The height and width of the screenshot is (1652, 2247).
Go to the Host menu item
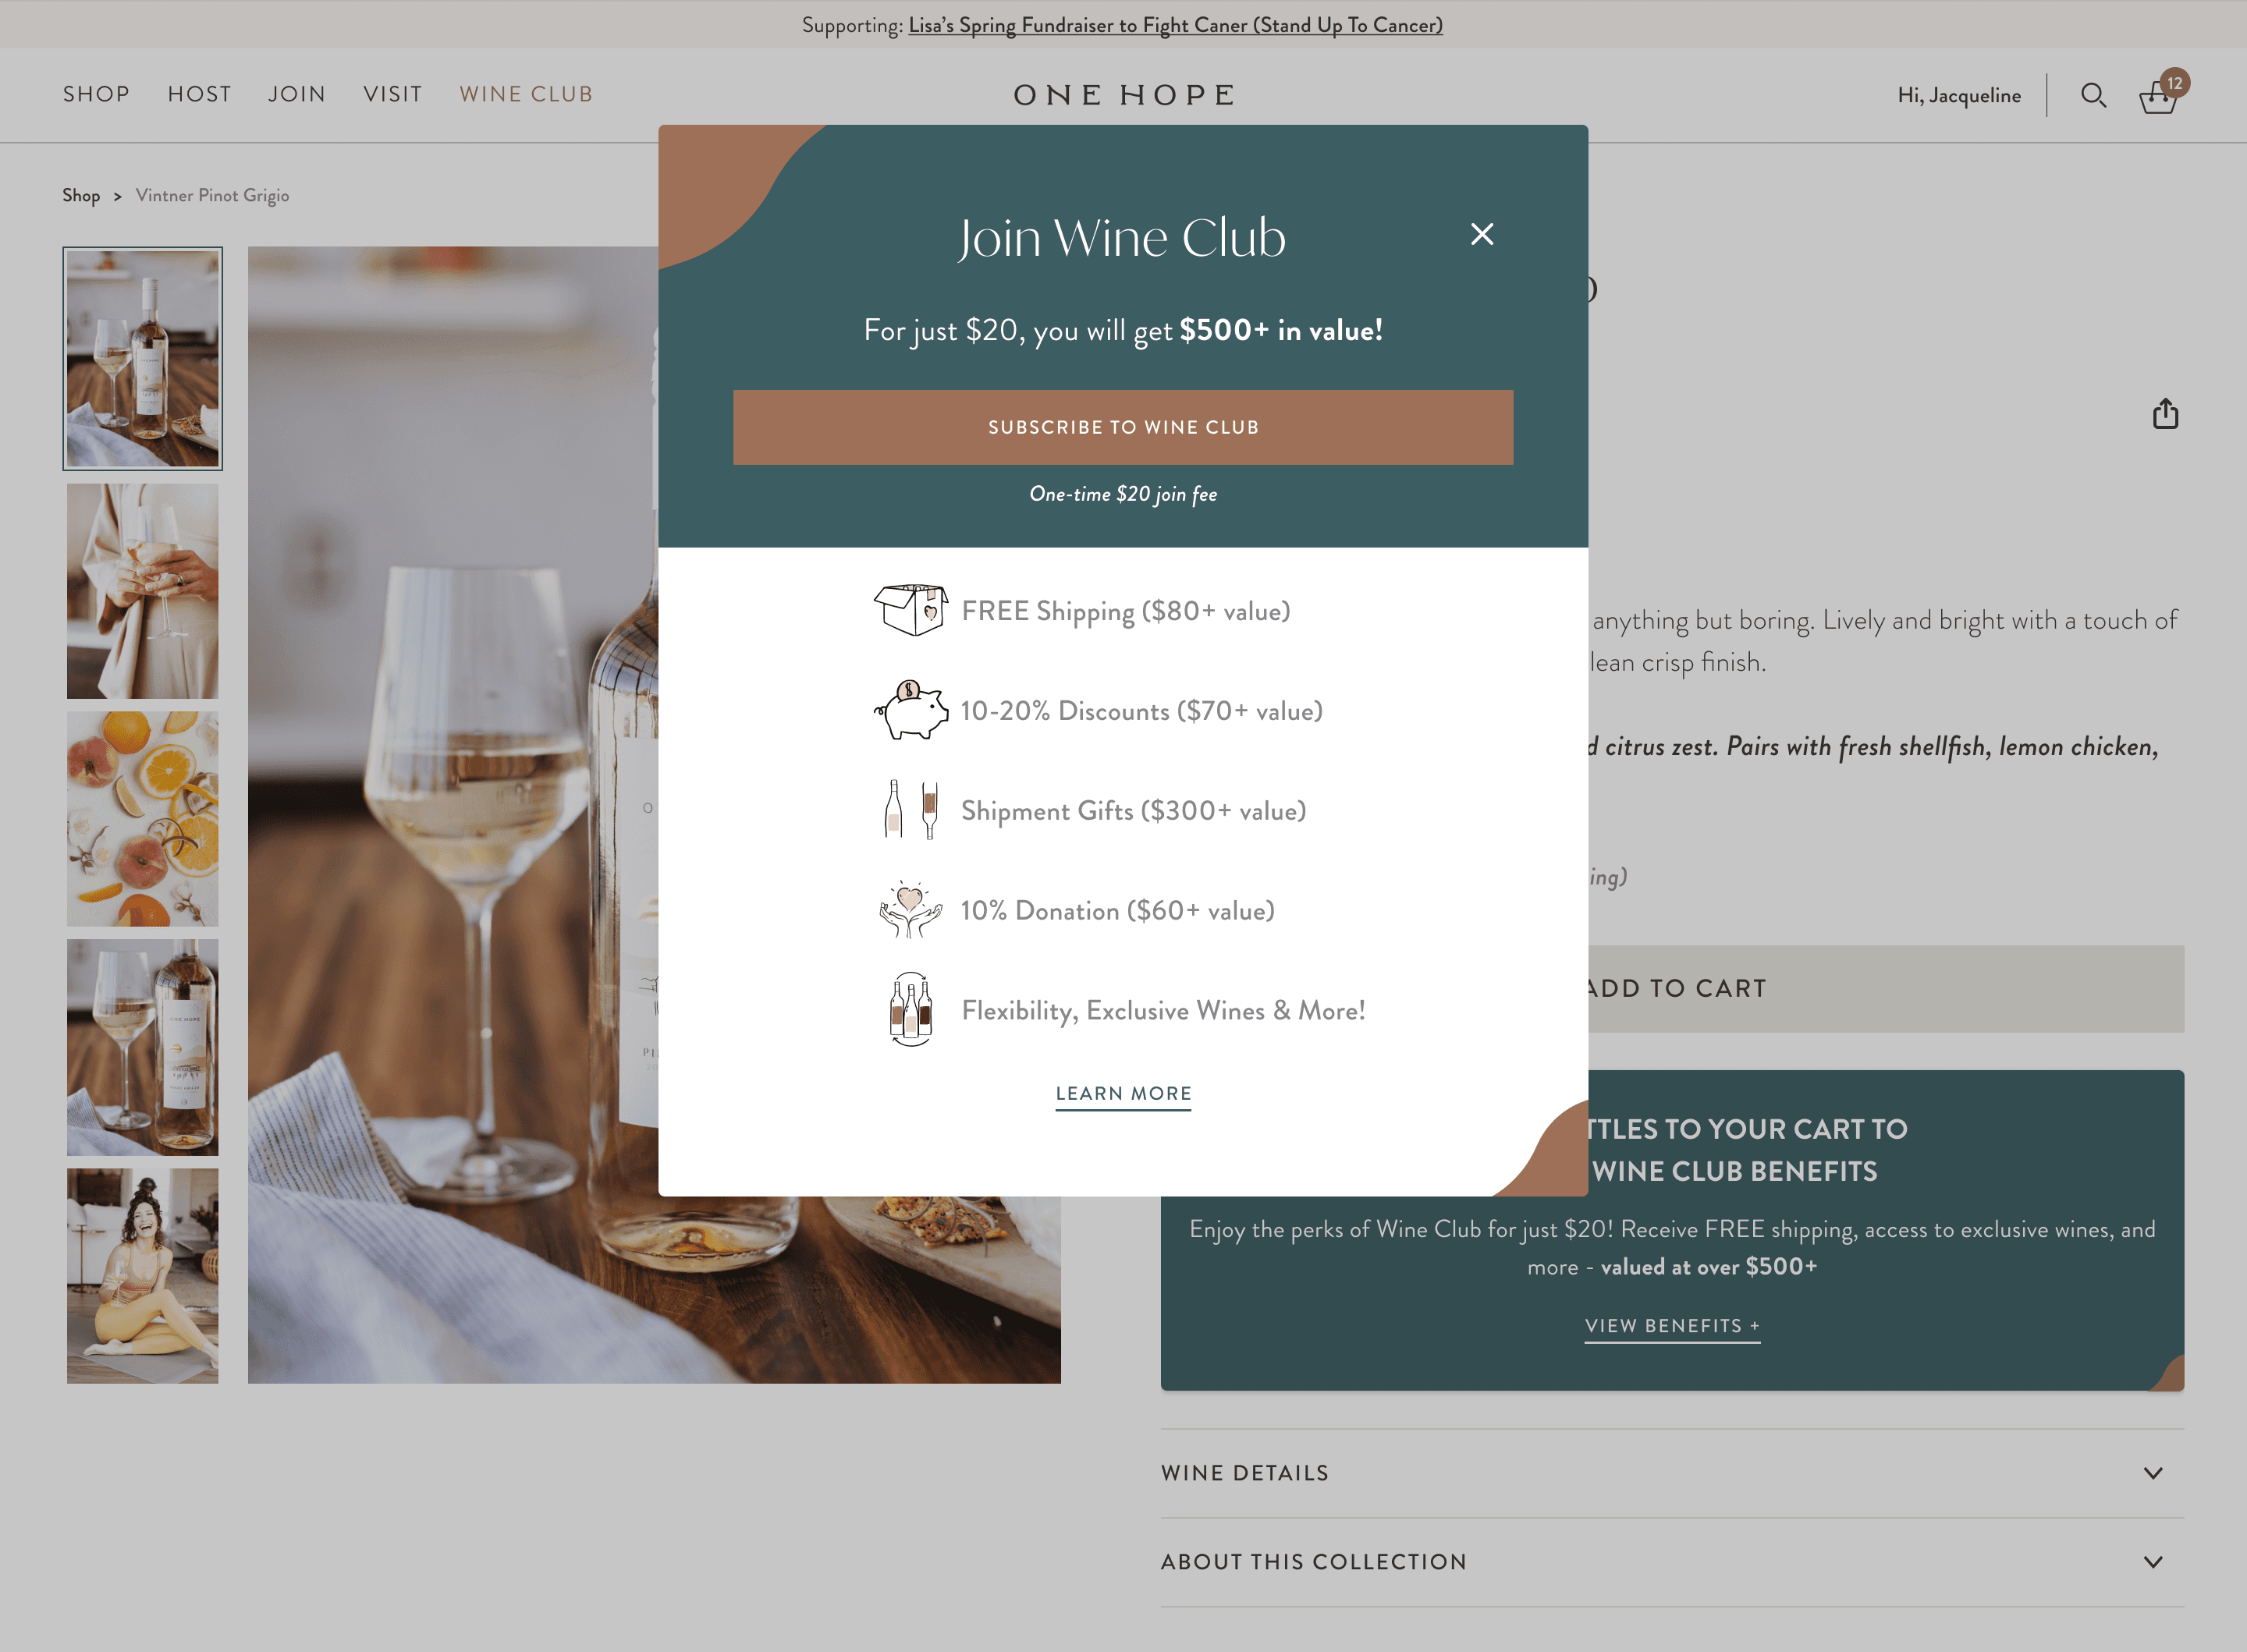[199, 94]
